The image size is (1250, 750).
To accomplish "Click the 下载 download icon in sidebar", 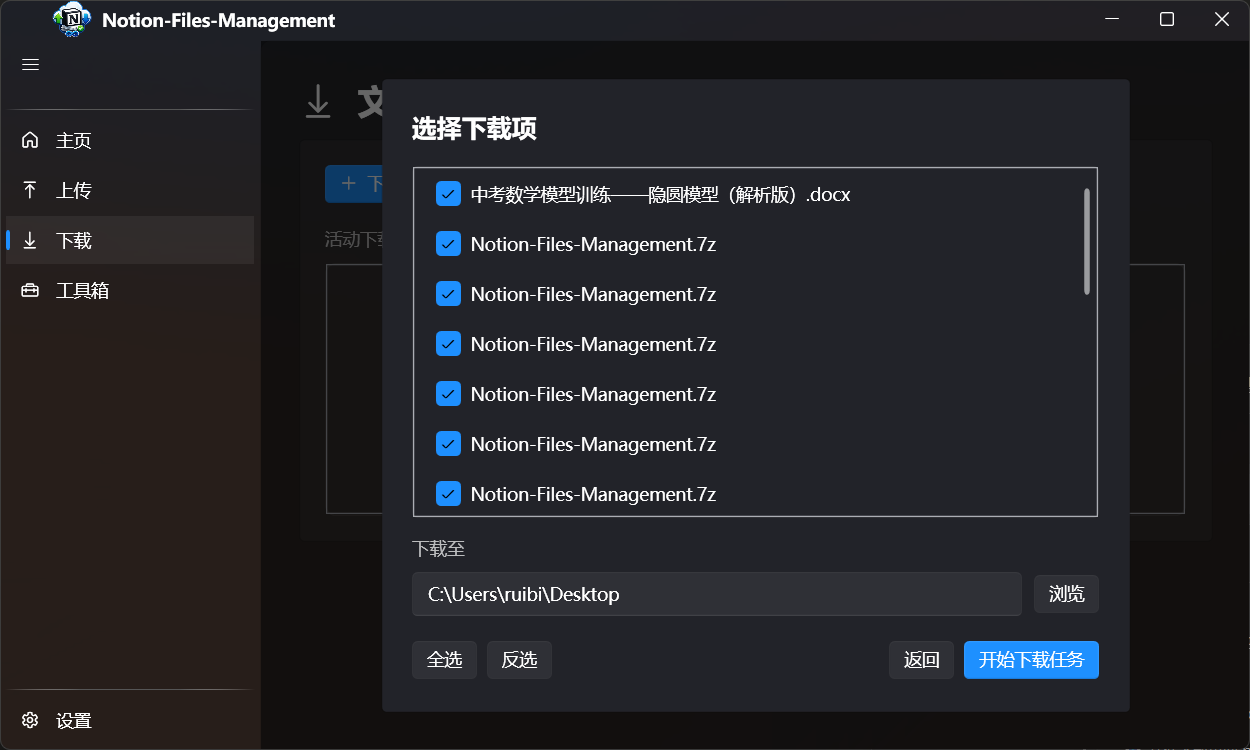I will point(30,240).
